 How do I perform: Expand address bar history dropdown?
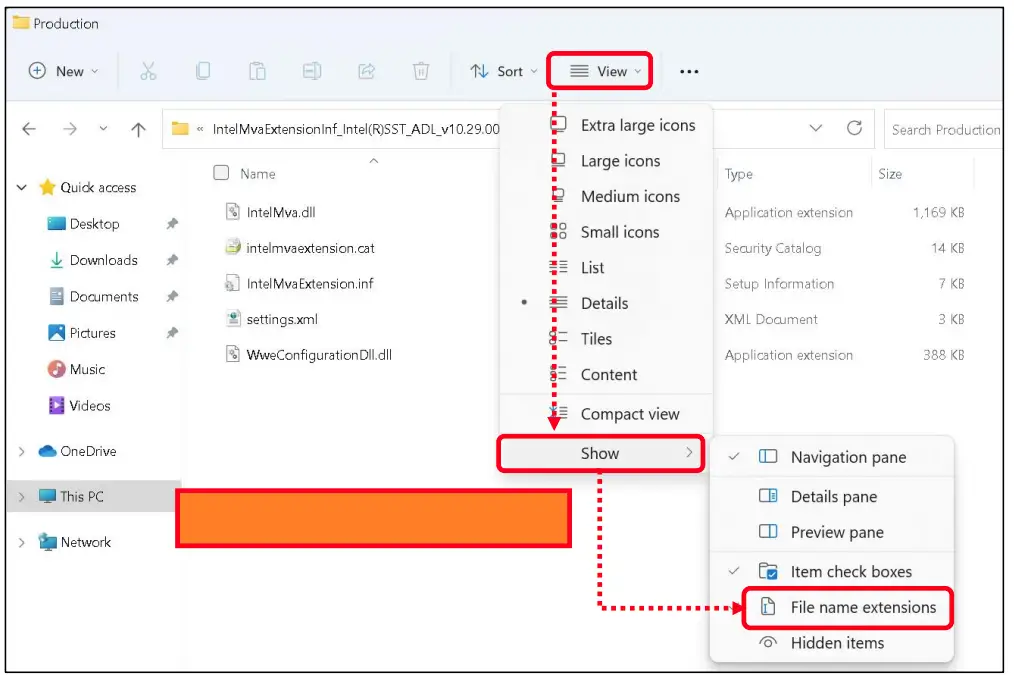[816, 128]
